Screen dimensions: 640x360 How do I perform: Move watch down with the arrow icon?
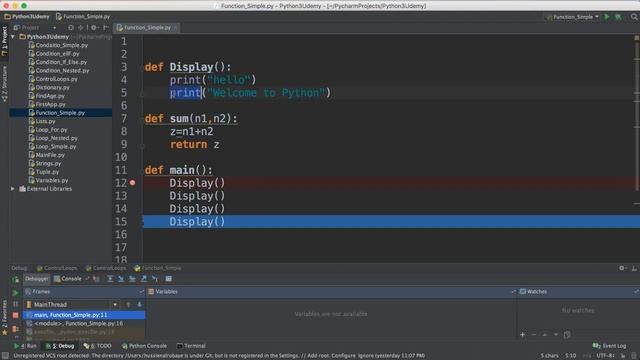click(556, 335)
